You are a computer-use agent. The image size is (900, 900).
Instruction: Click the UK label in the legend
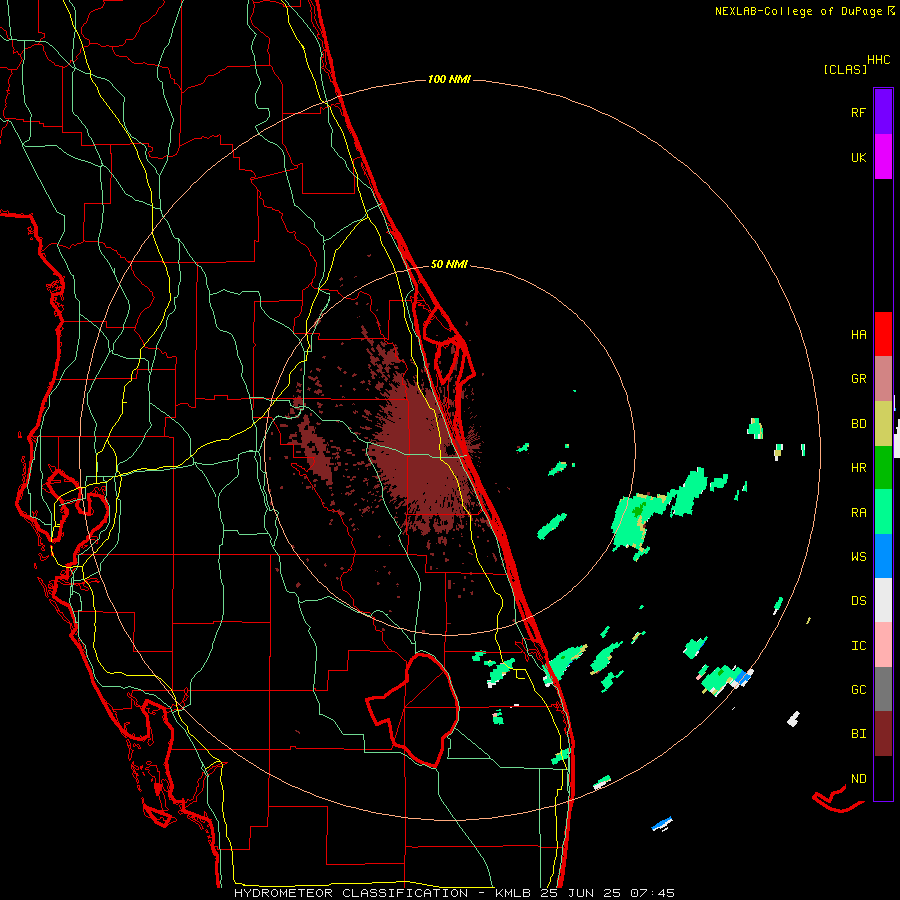pos(858,157)
